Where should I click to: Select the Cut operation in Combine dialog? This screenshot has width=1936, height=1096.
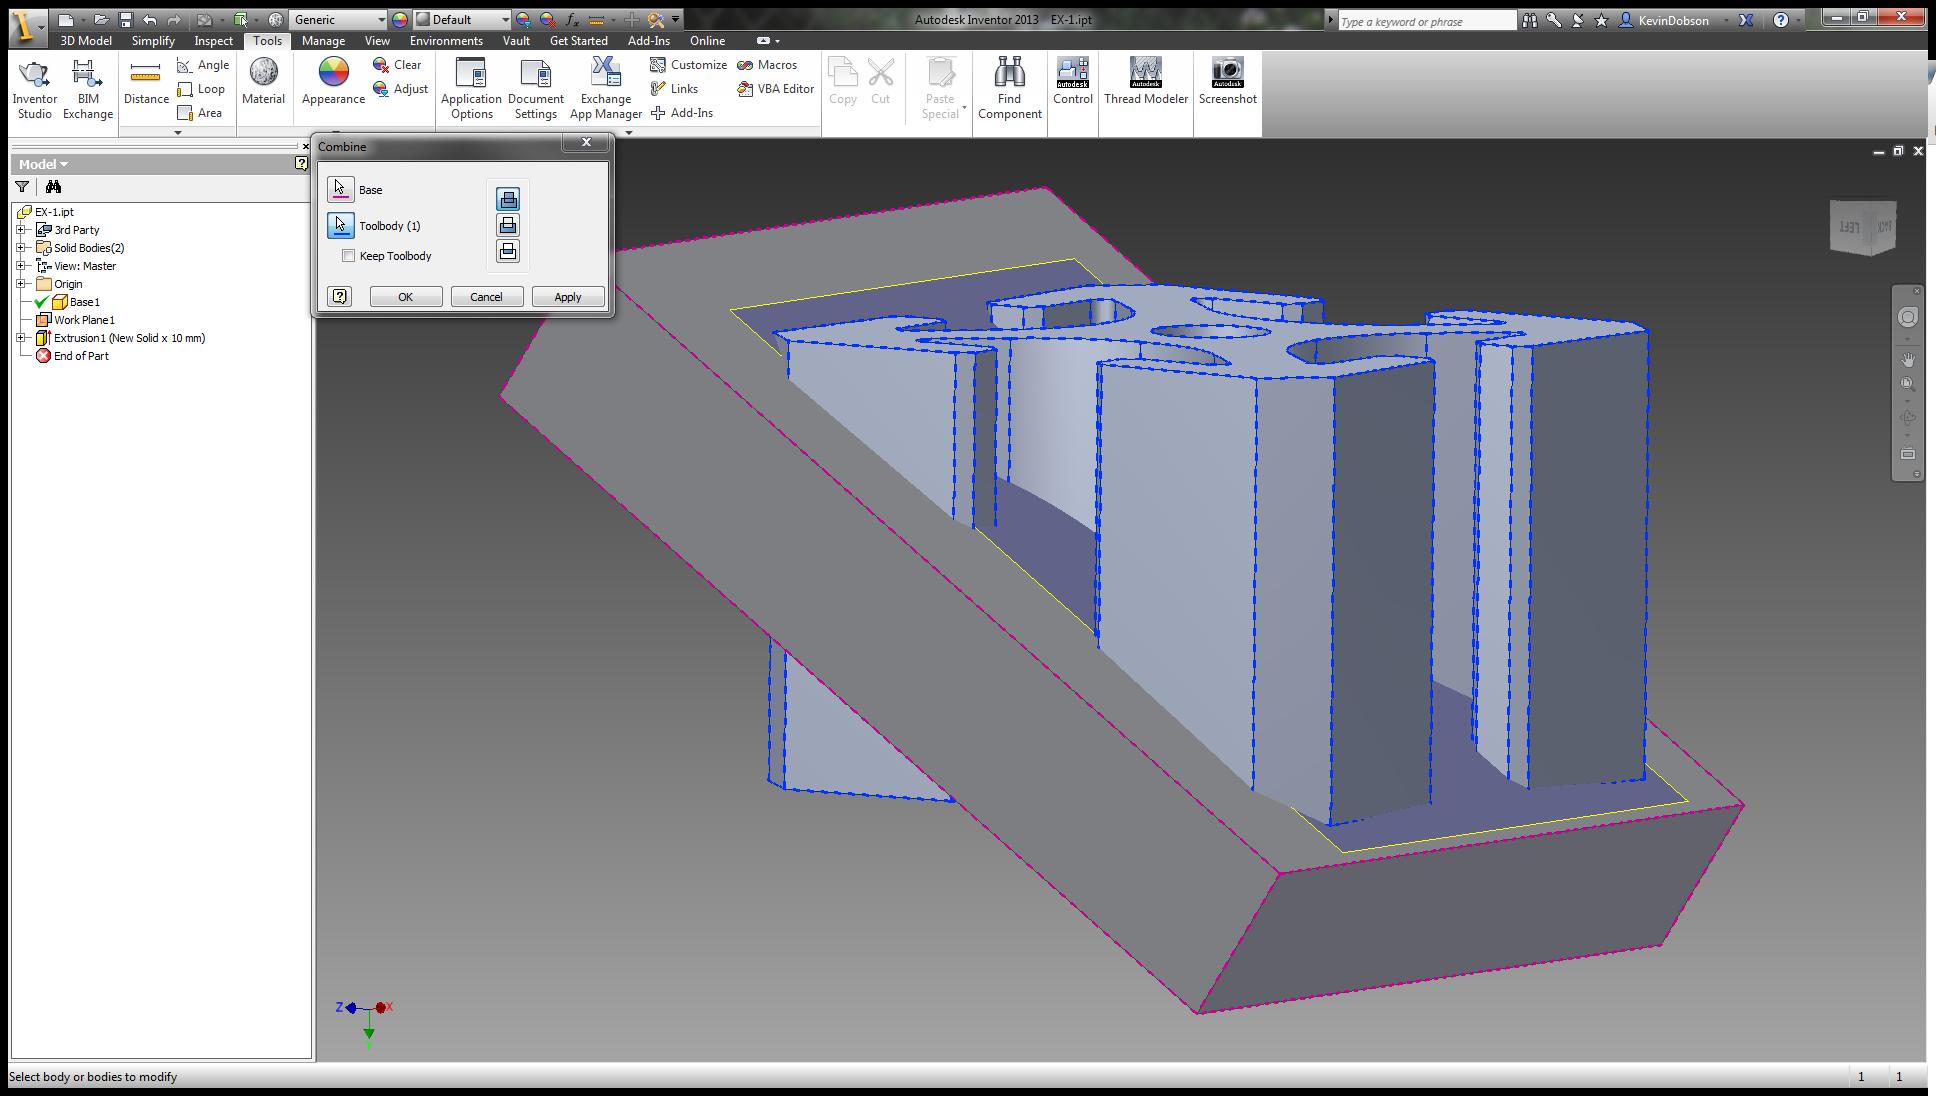[508, 225]
